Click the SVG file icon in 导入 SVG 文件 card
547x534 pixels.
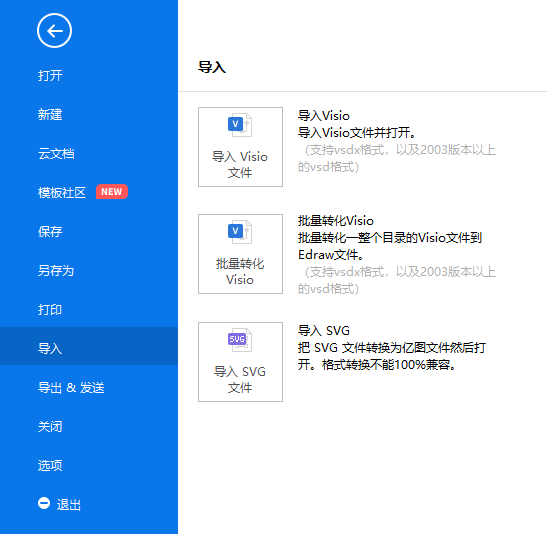coord(240,340)
